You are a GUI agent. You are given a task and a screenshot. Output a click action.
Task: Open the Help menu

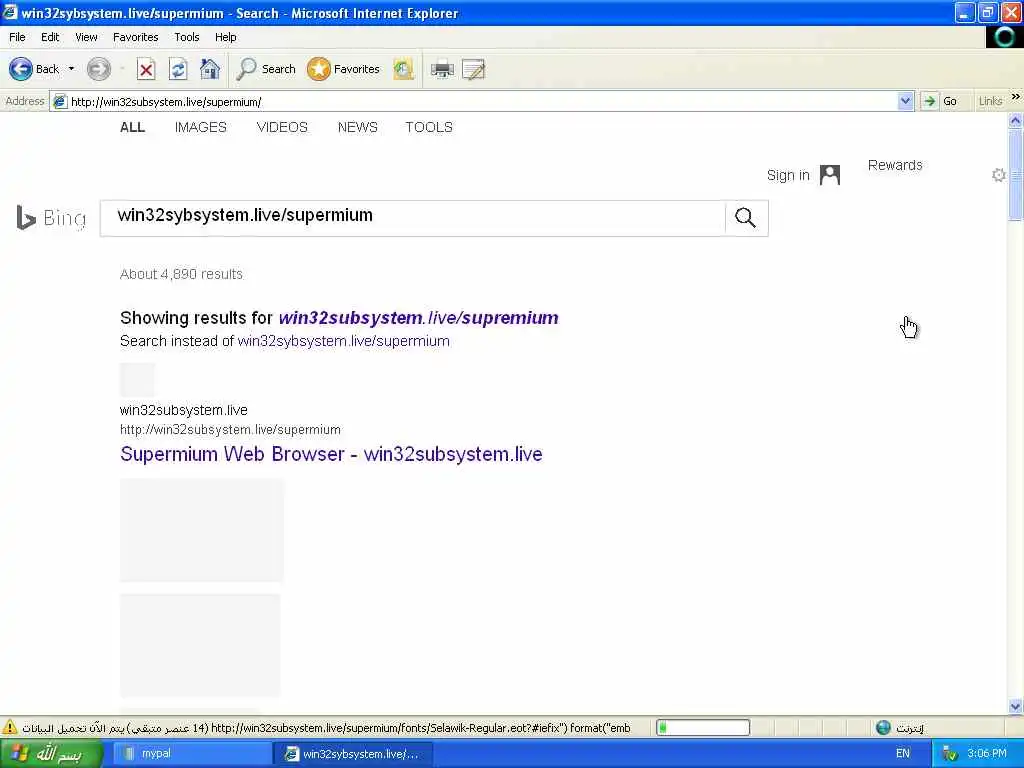tap(225, 37)
